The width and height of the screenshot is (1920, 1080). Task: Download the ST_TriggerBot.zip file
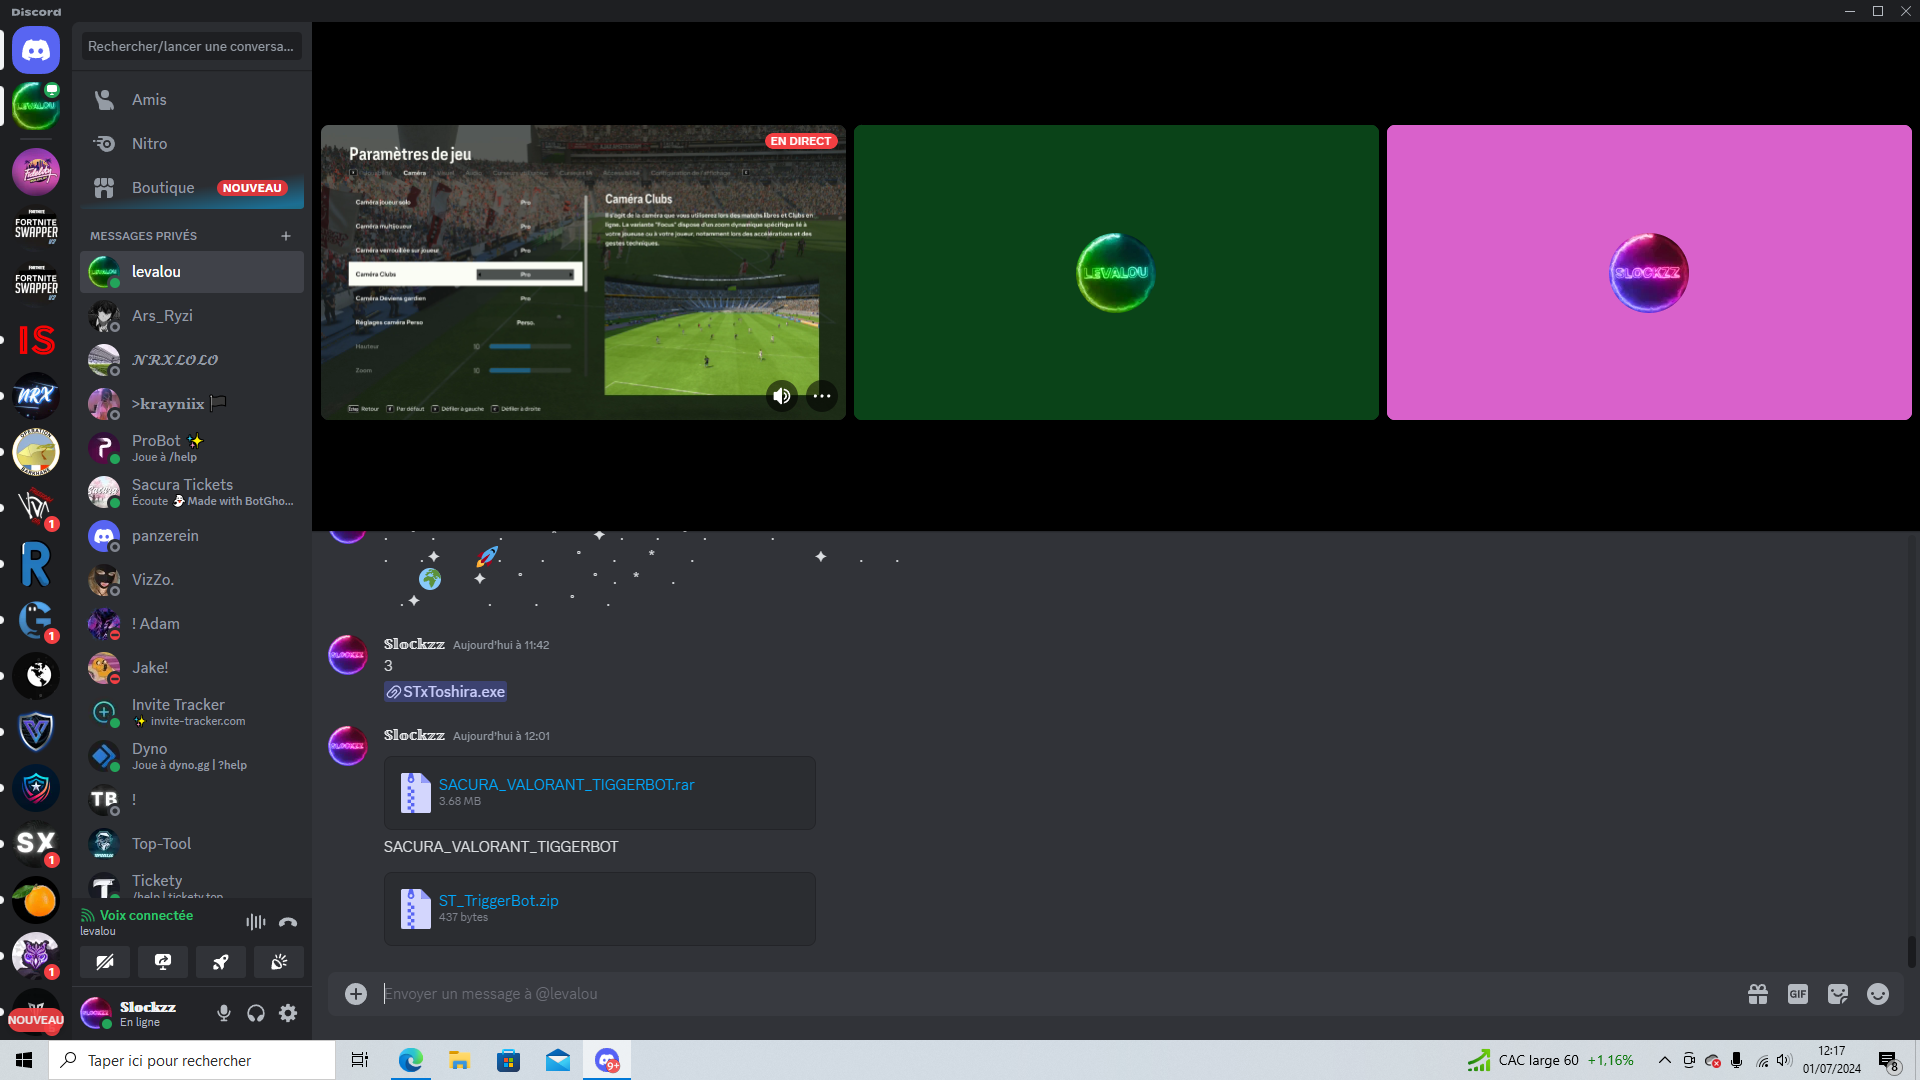pos(498,901)
